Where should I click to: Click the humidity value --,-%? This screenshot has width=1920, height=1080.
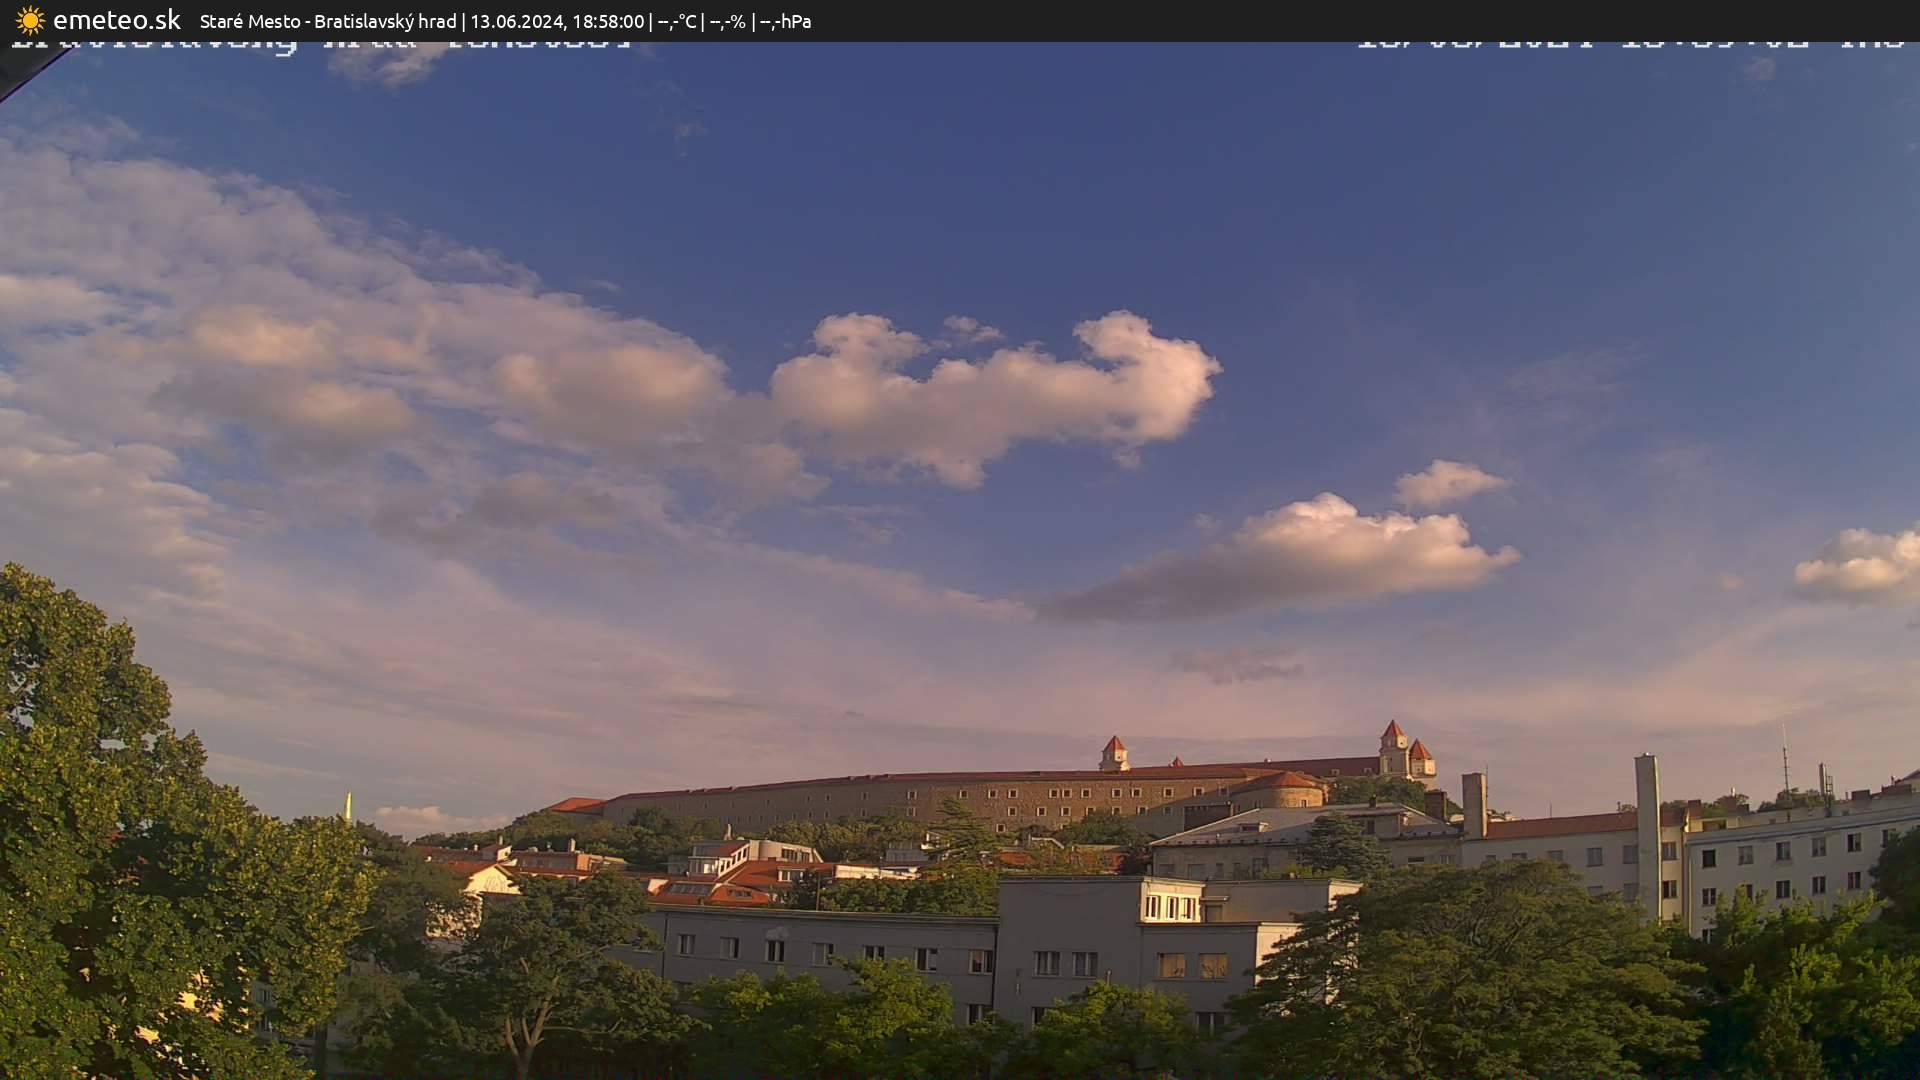pos(728,20)
